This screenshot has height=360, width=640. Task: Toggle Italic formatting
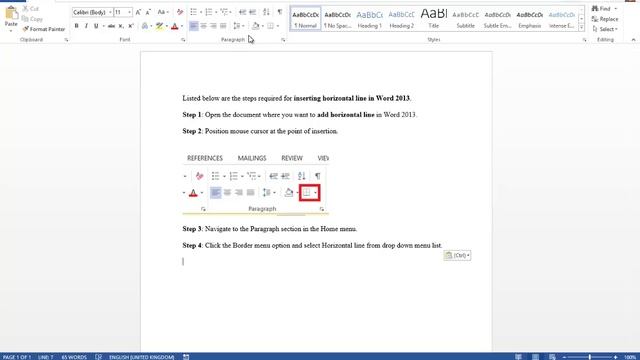click(86, 26)
